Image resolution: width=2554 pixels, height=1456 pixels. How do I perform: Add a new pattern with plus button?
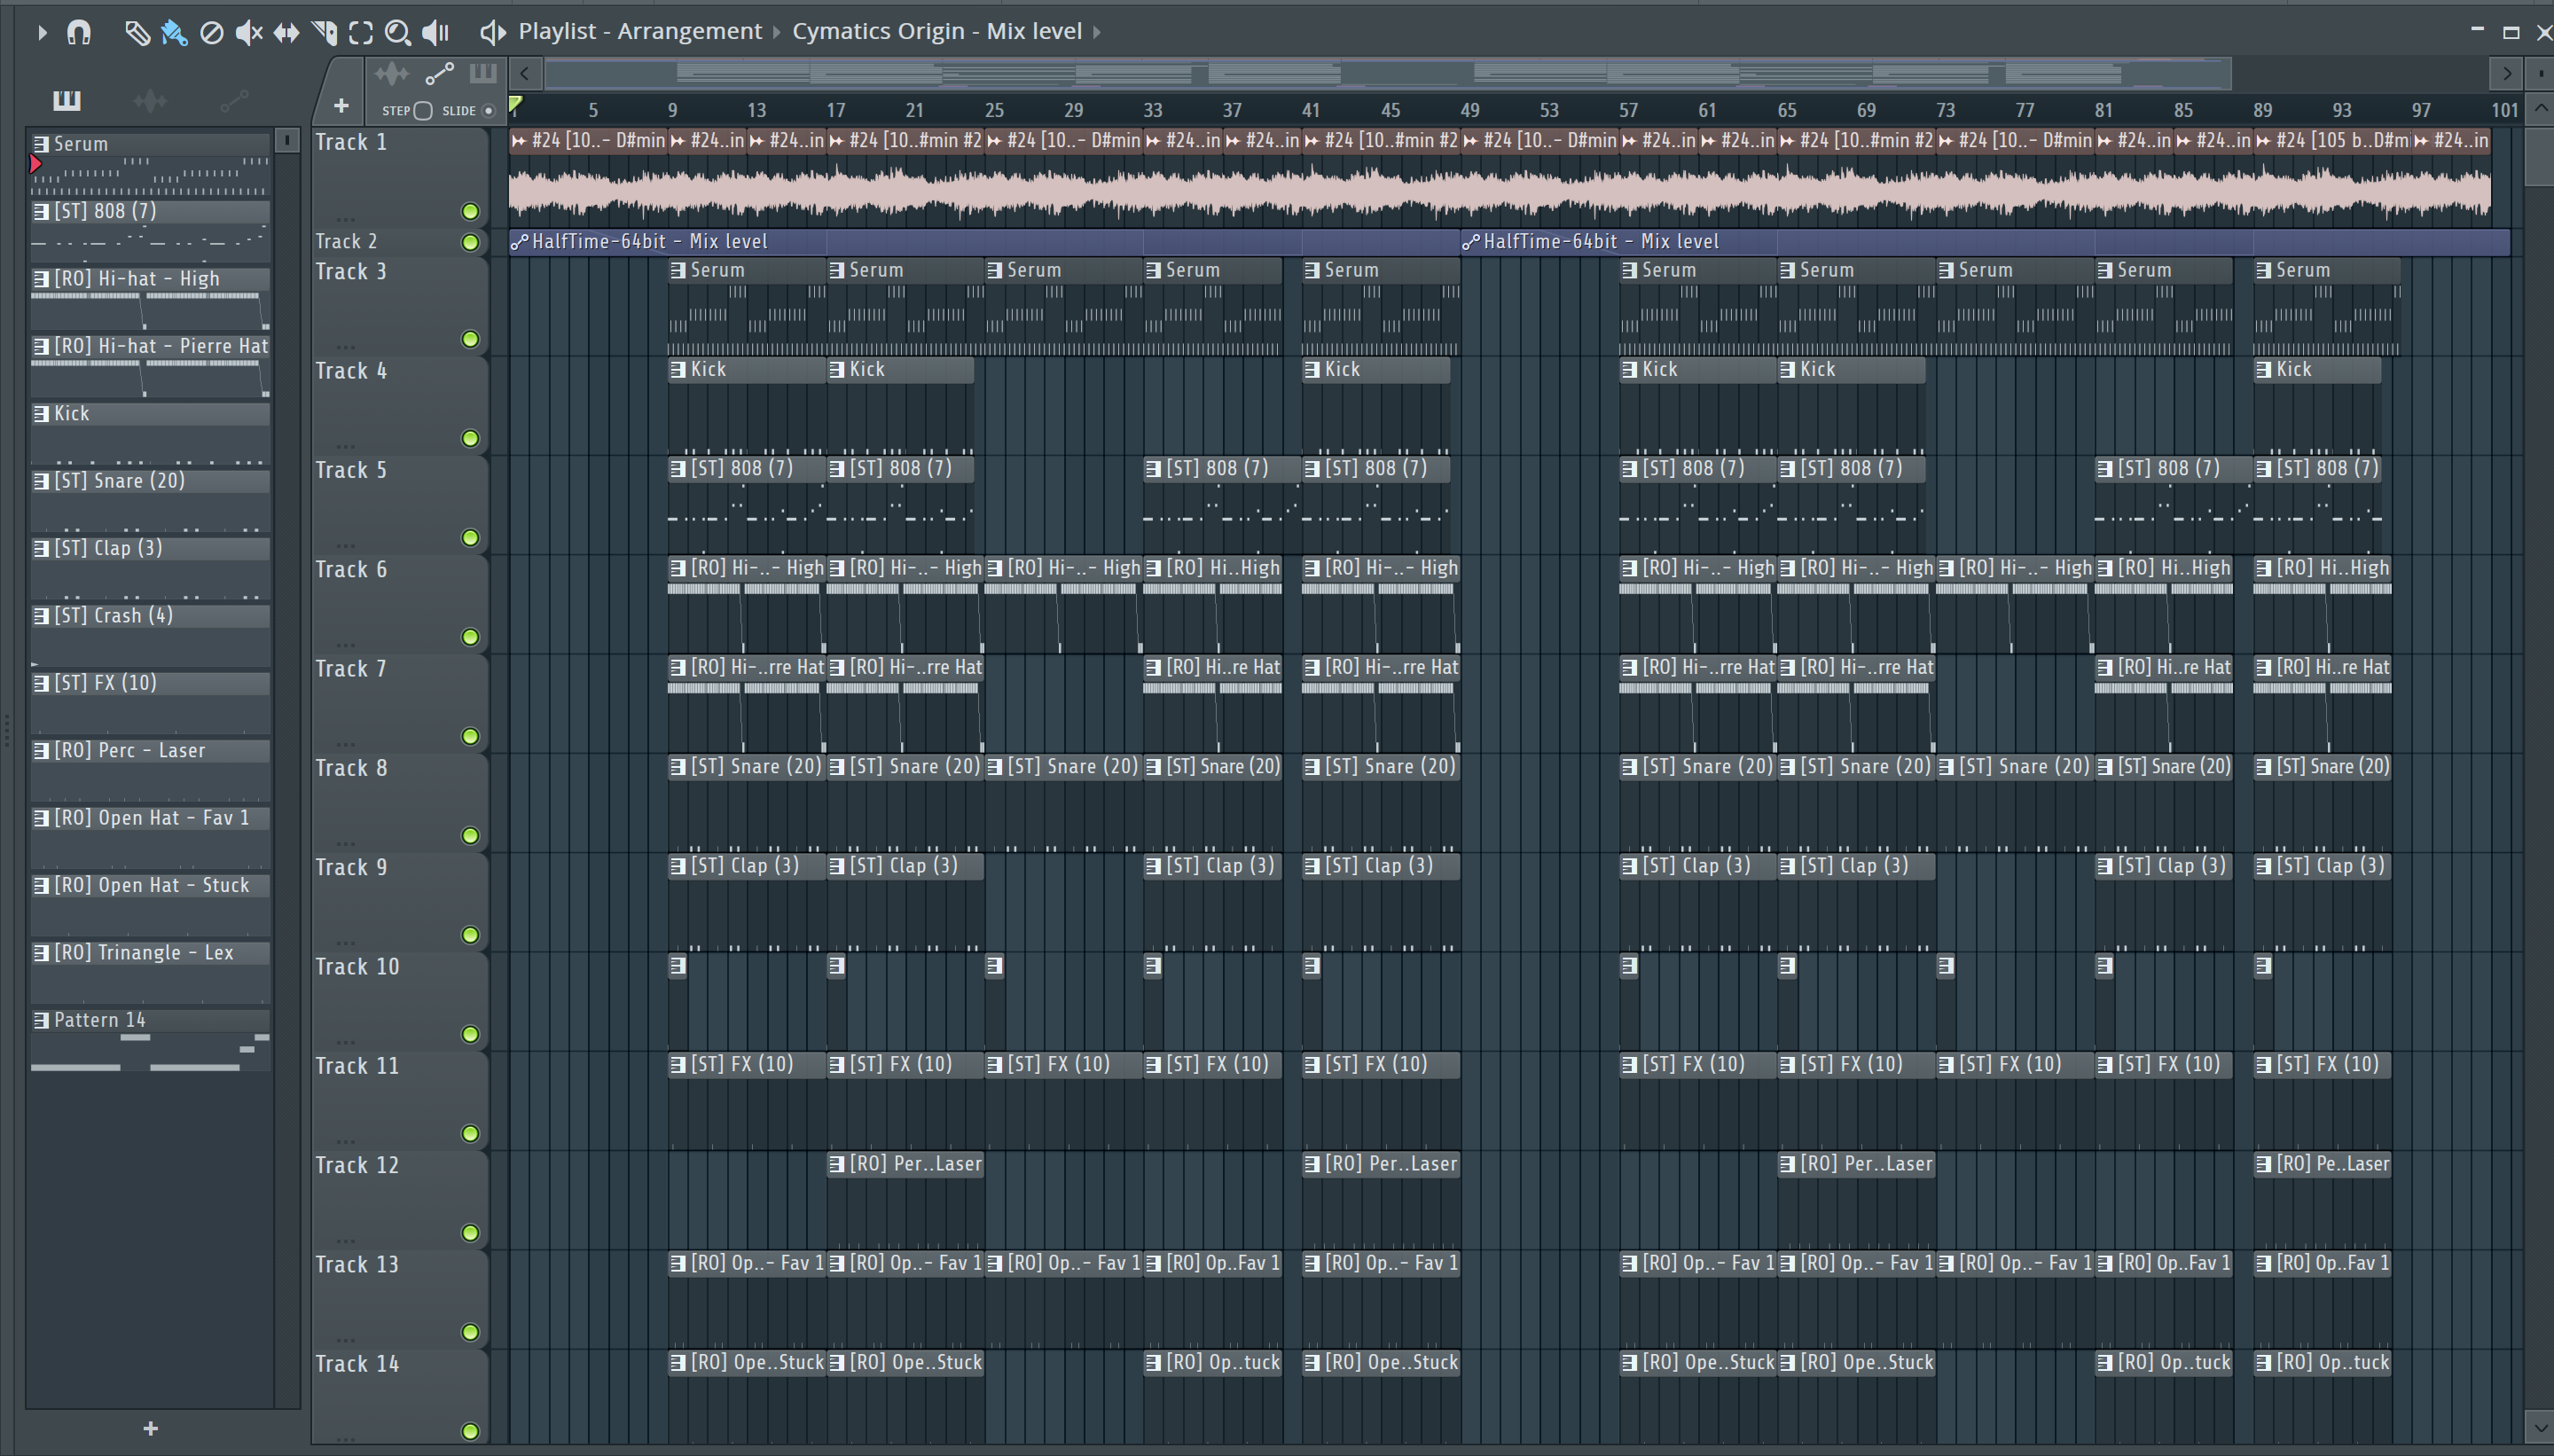pos(150,1428)
